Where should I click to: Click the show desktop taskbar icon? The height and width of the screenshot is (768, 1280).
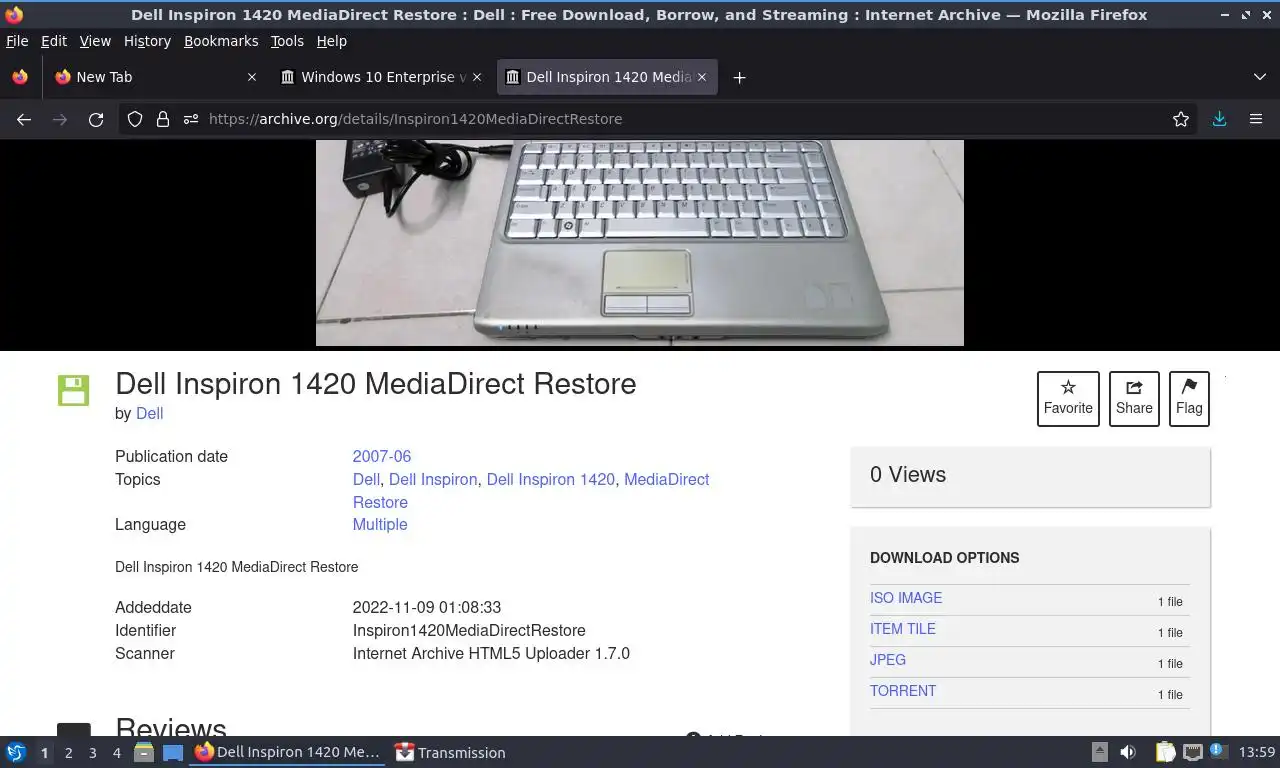click(172, 752)
